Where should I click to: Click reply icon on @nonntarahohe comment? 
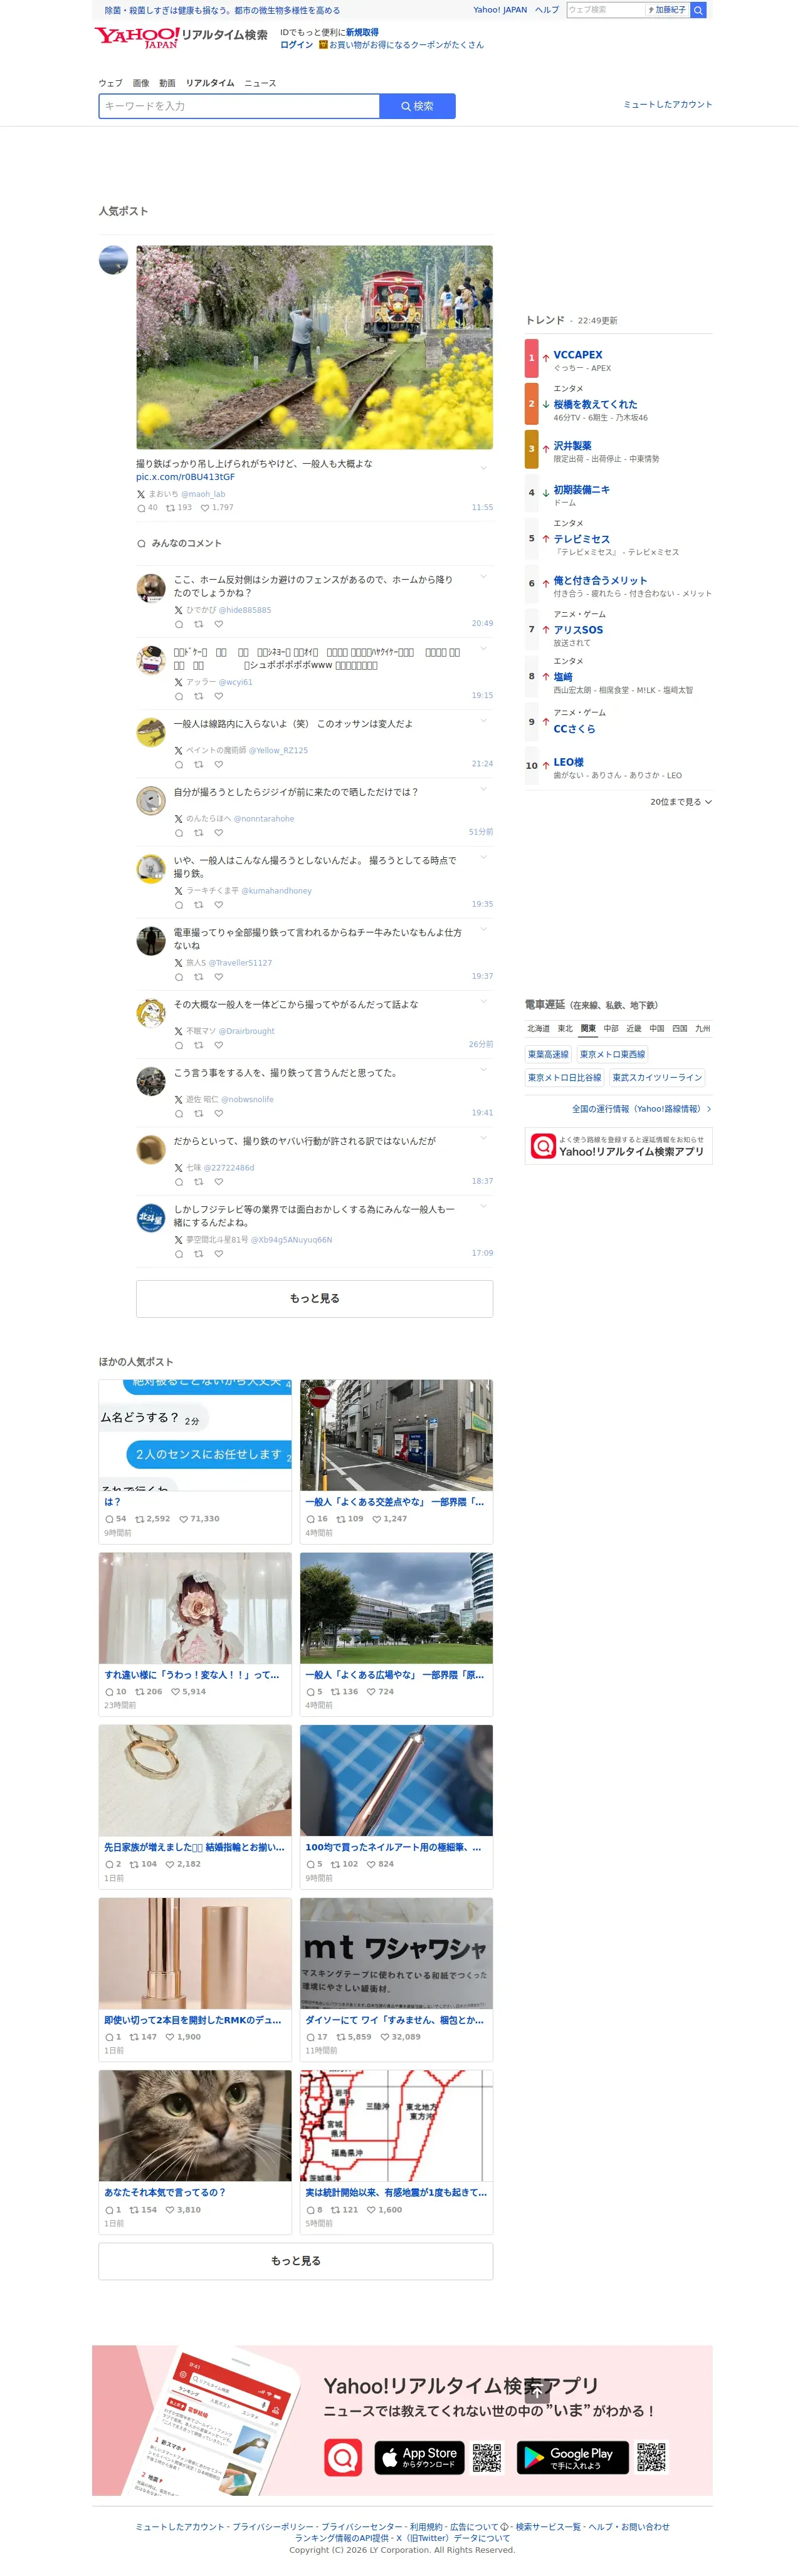[179, 833]
